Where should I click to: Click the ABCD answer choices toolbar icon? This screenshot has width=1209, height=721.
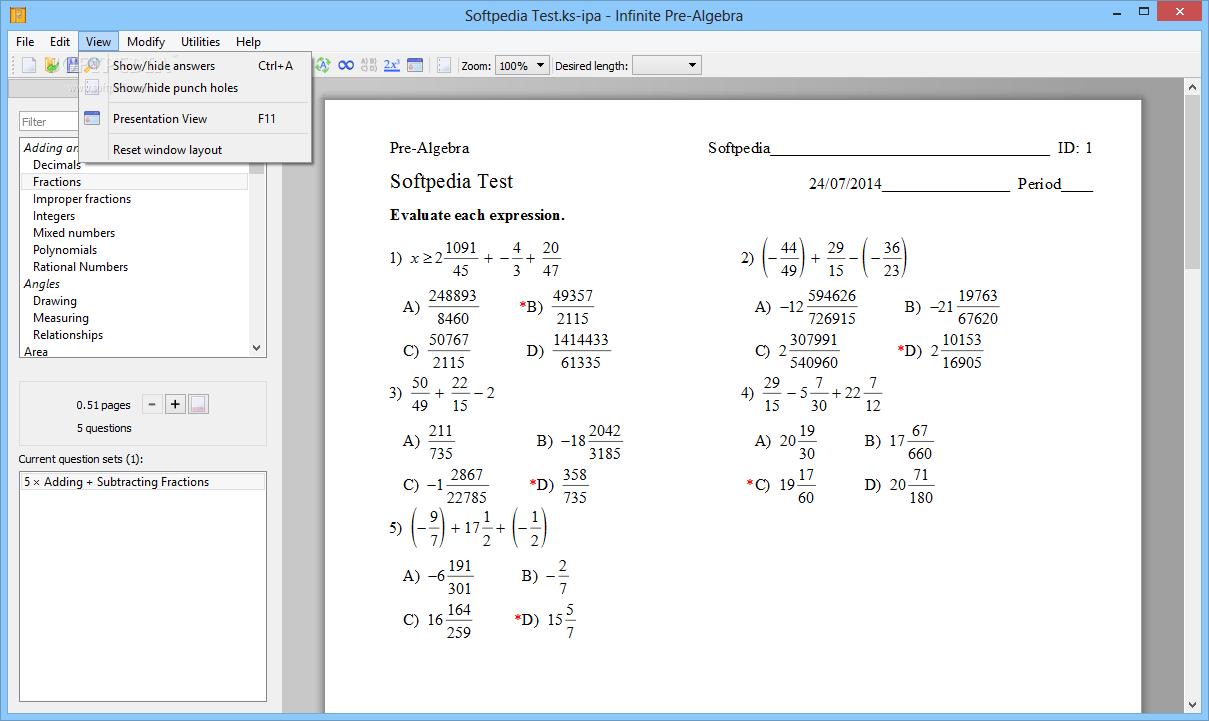click(369, 65)
